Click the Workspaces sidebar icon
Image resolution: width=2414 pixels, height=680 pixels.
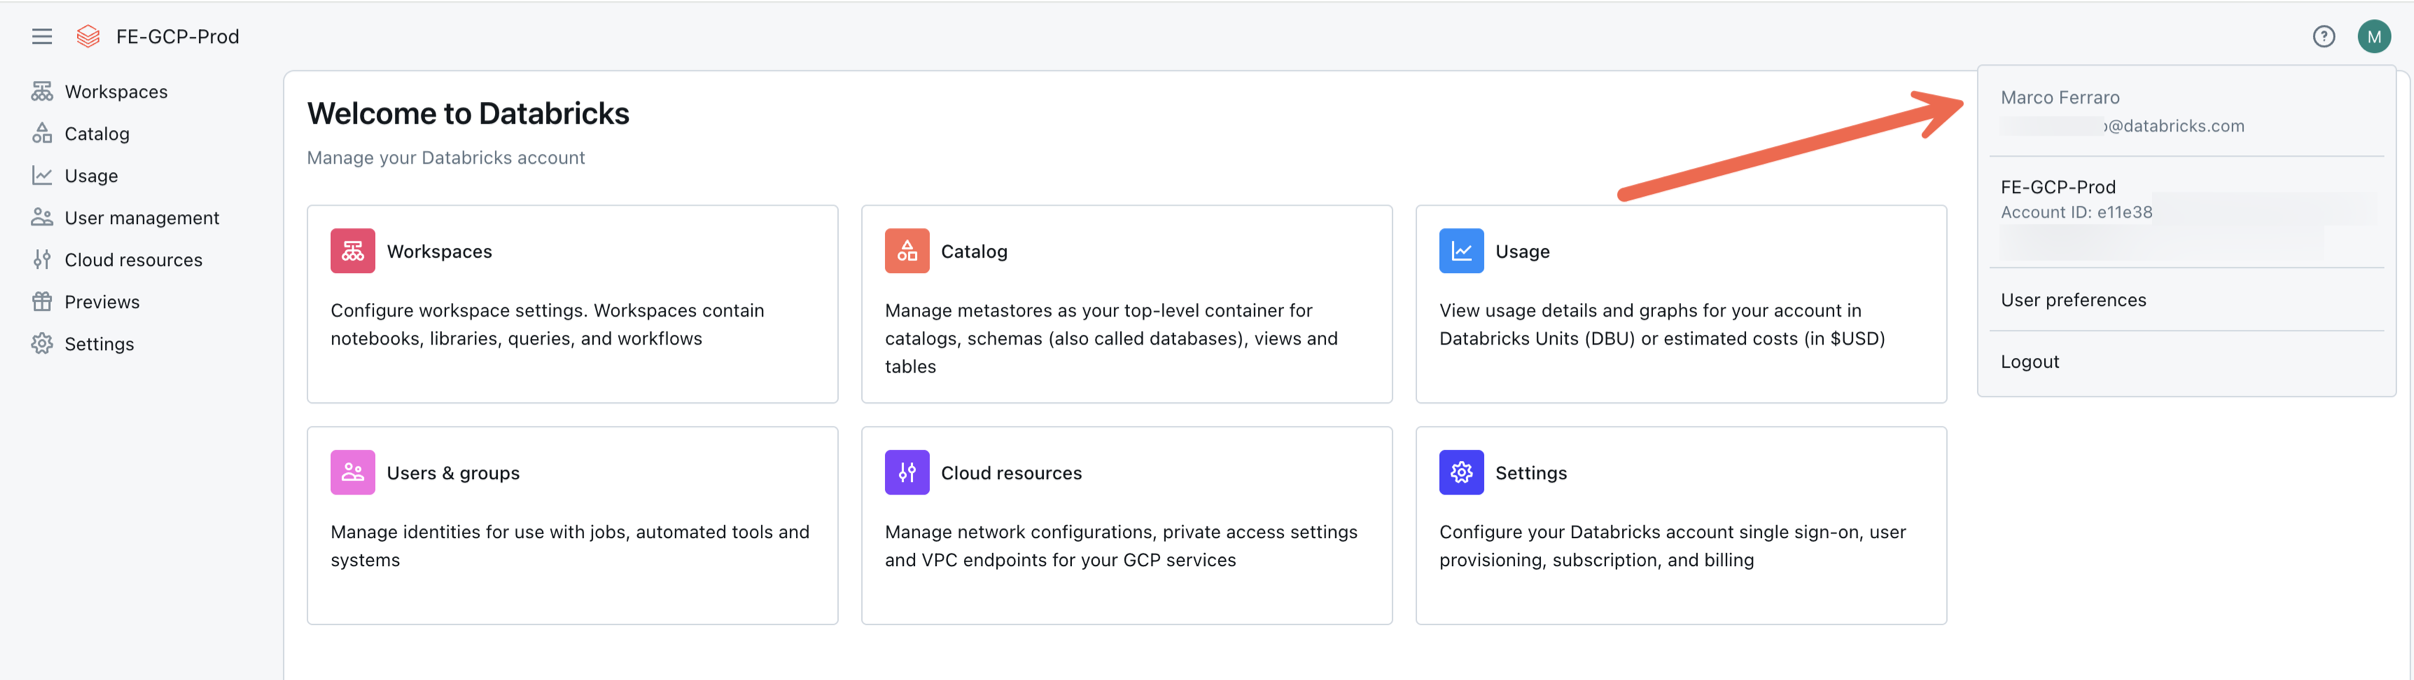pos(42,92)
